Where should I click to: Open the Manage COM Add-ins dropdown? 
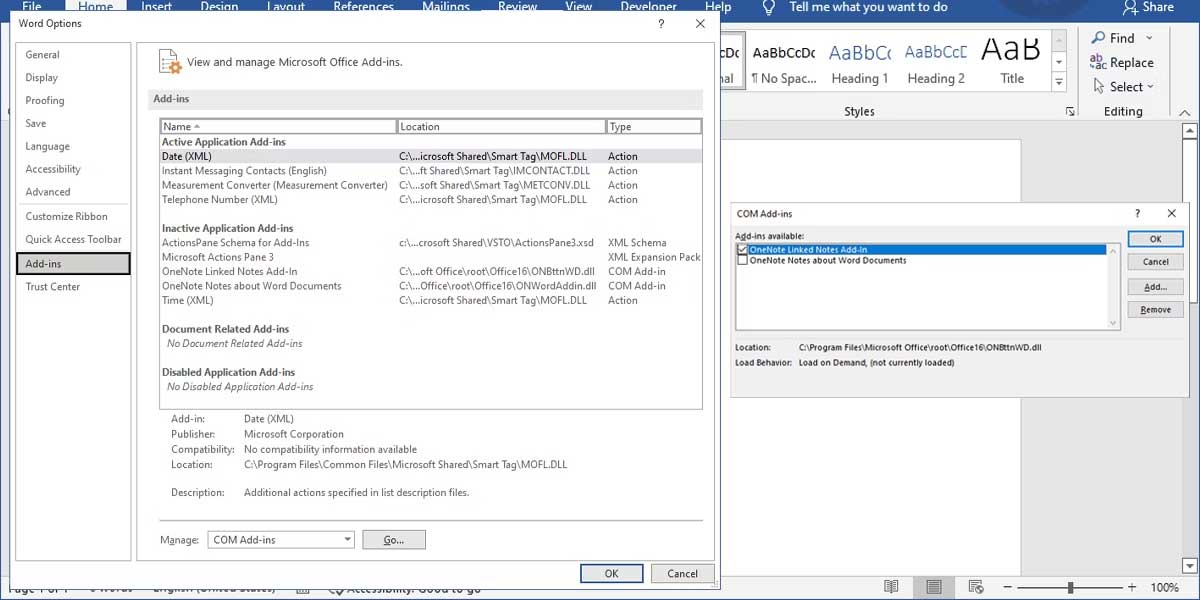pos(280,539)
